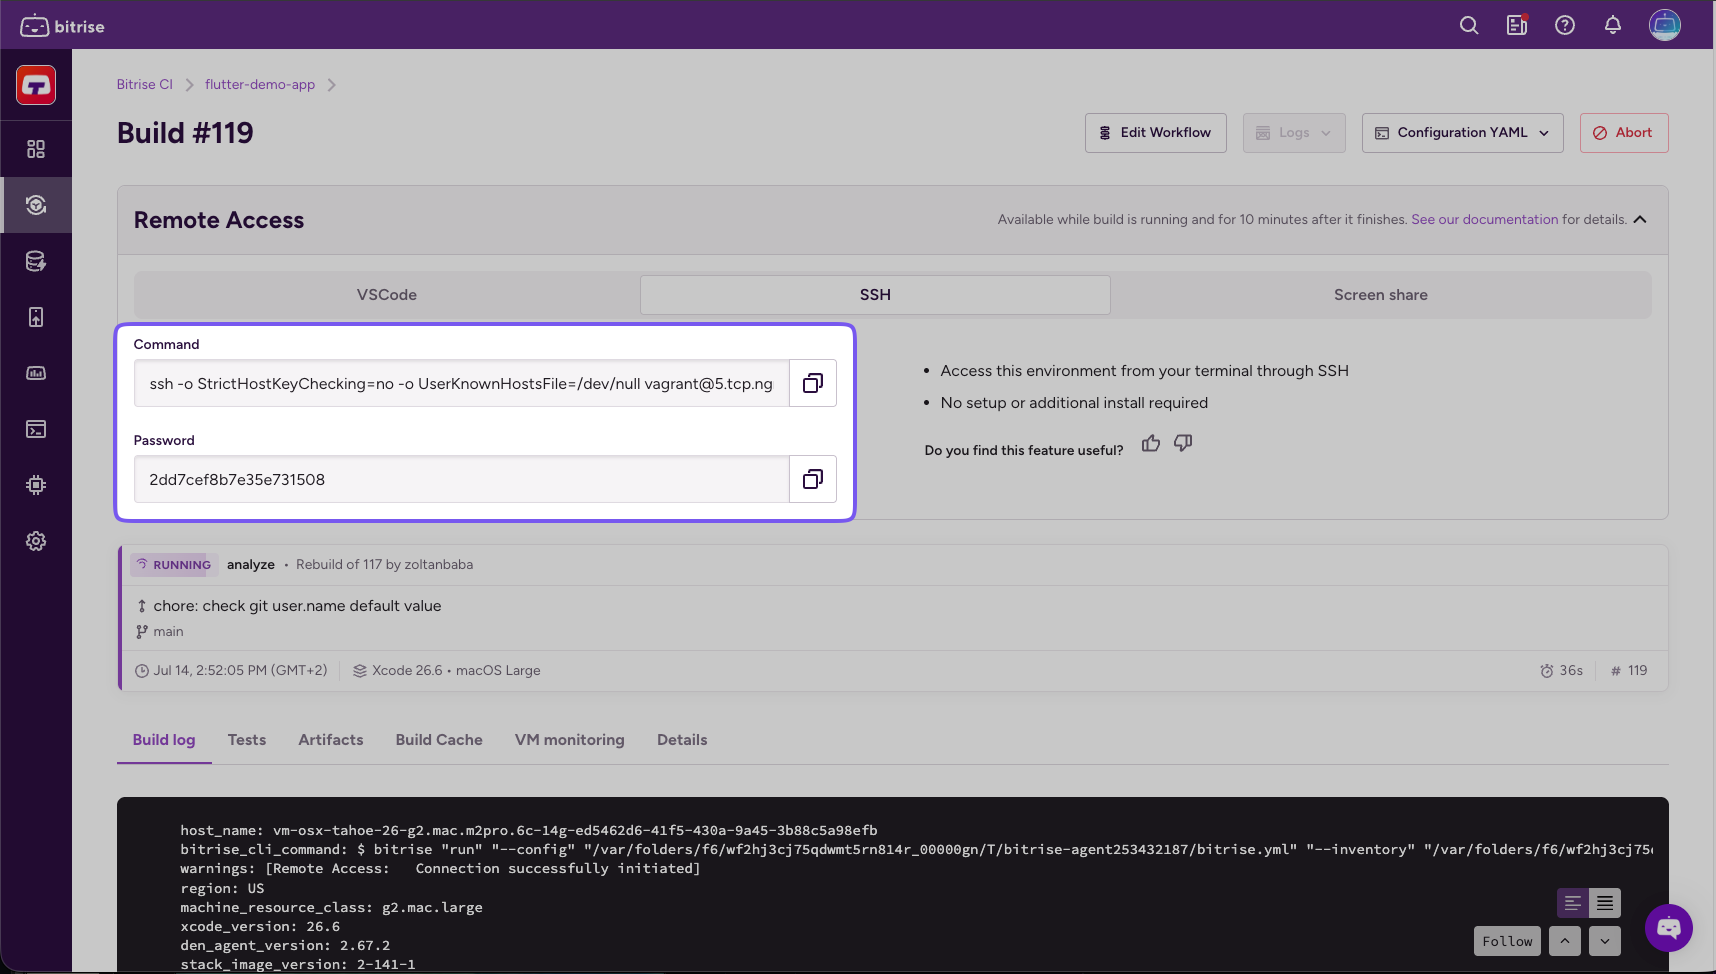
Task: Click the bitrise logo in header
Action: click(62, 26)
